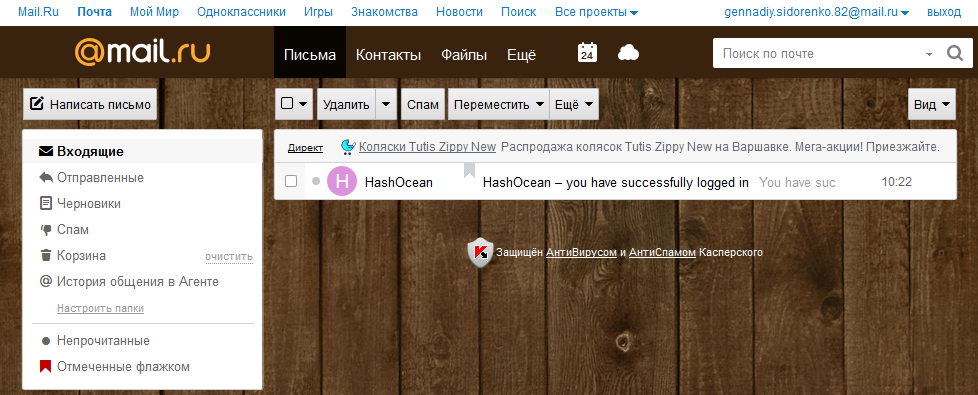The height and width of the screenshot is (395, 978).
Task: Click АнтиСпамом link
Action: coord(662,253)
